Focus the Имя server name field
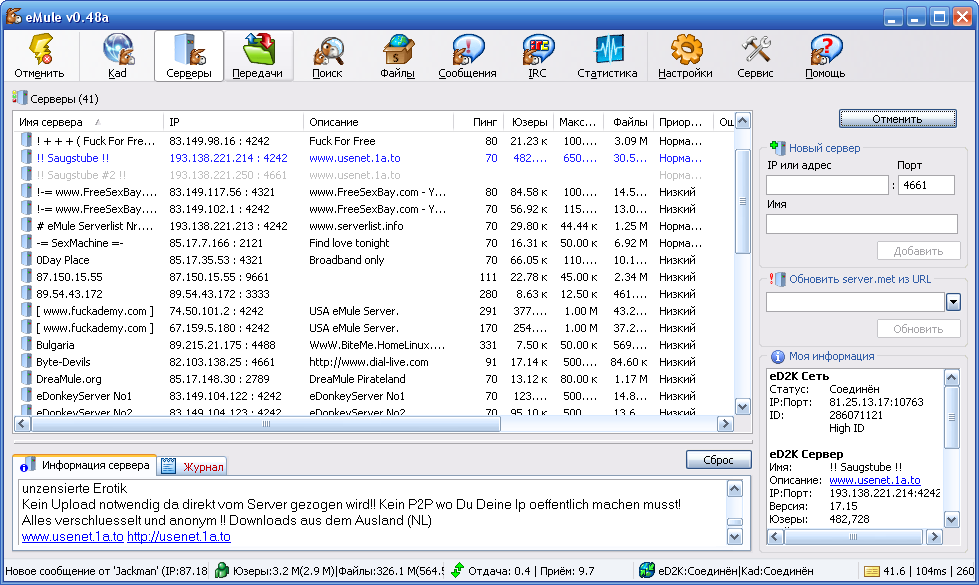The image size is (979, 585). point(862,224)
